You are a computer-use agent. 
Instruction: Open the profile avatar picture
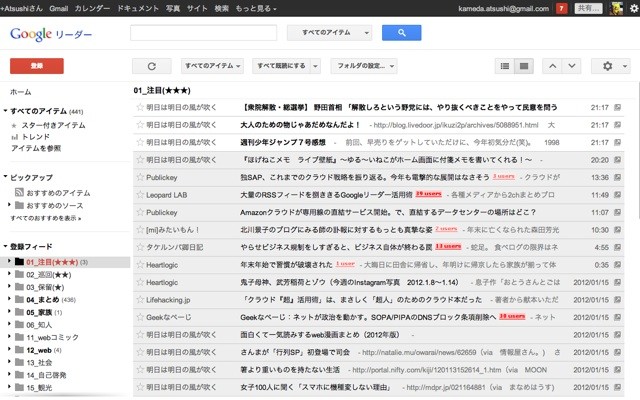[x=616, y=8]
